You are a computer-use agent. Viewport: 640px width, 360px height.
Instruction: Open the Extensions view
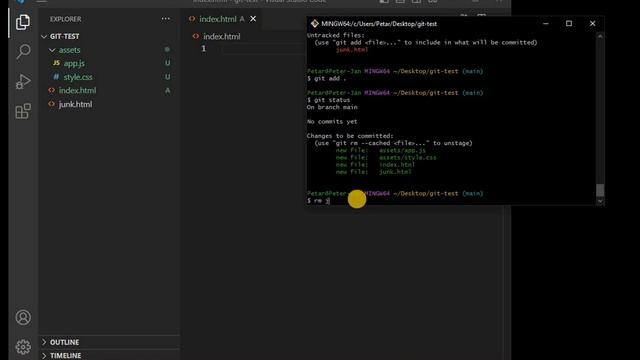23,111
